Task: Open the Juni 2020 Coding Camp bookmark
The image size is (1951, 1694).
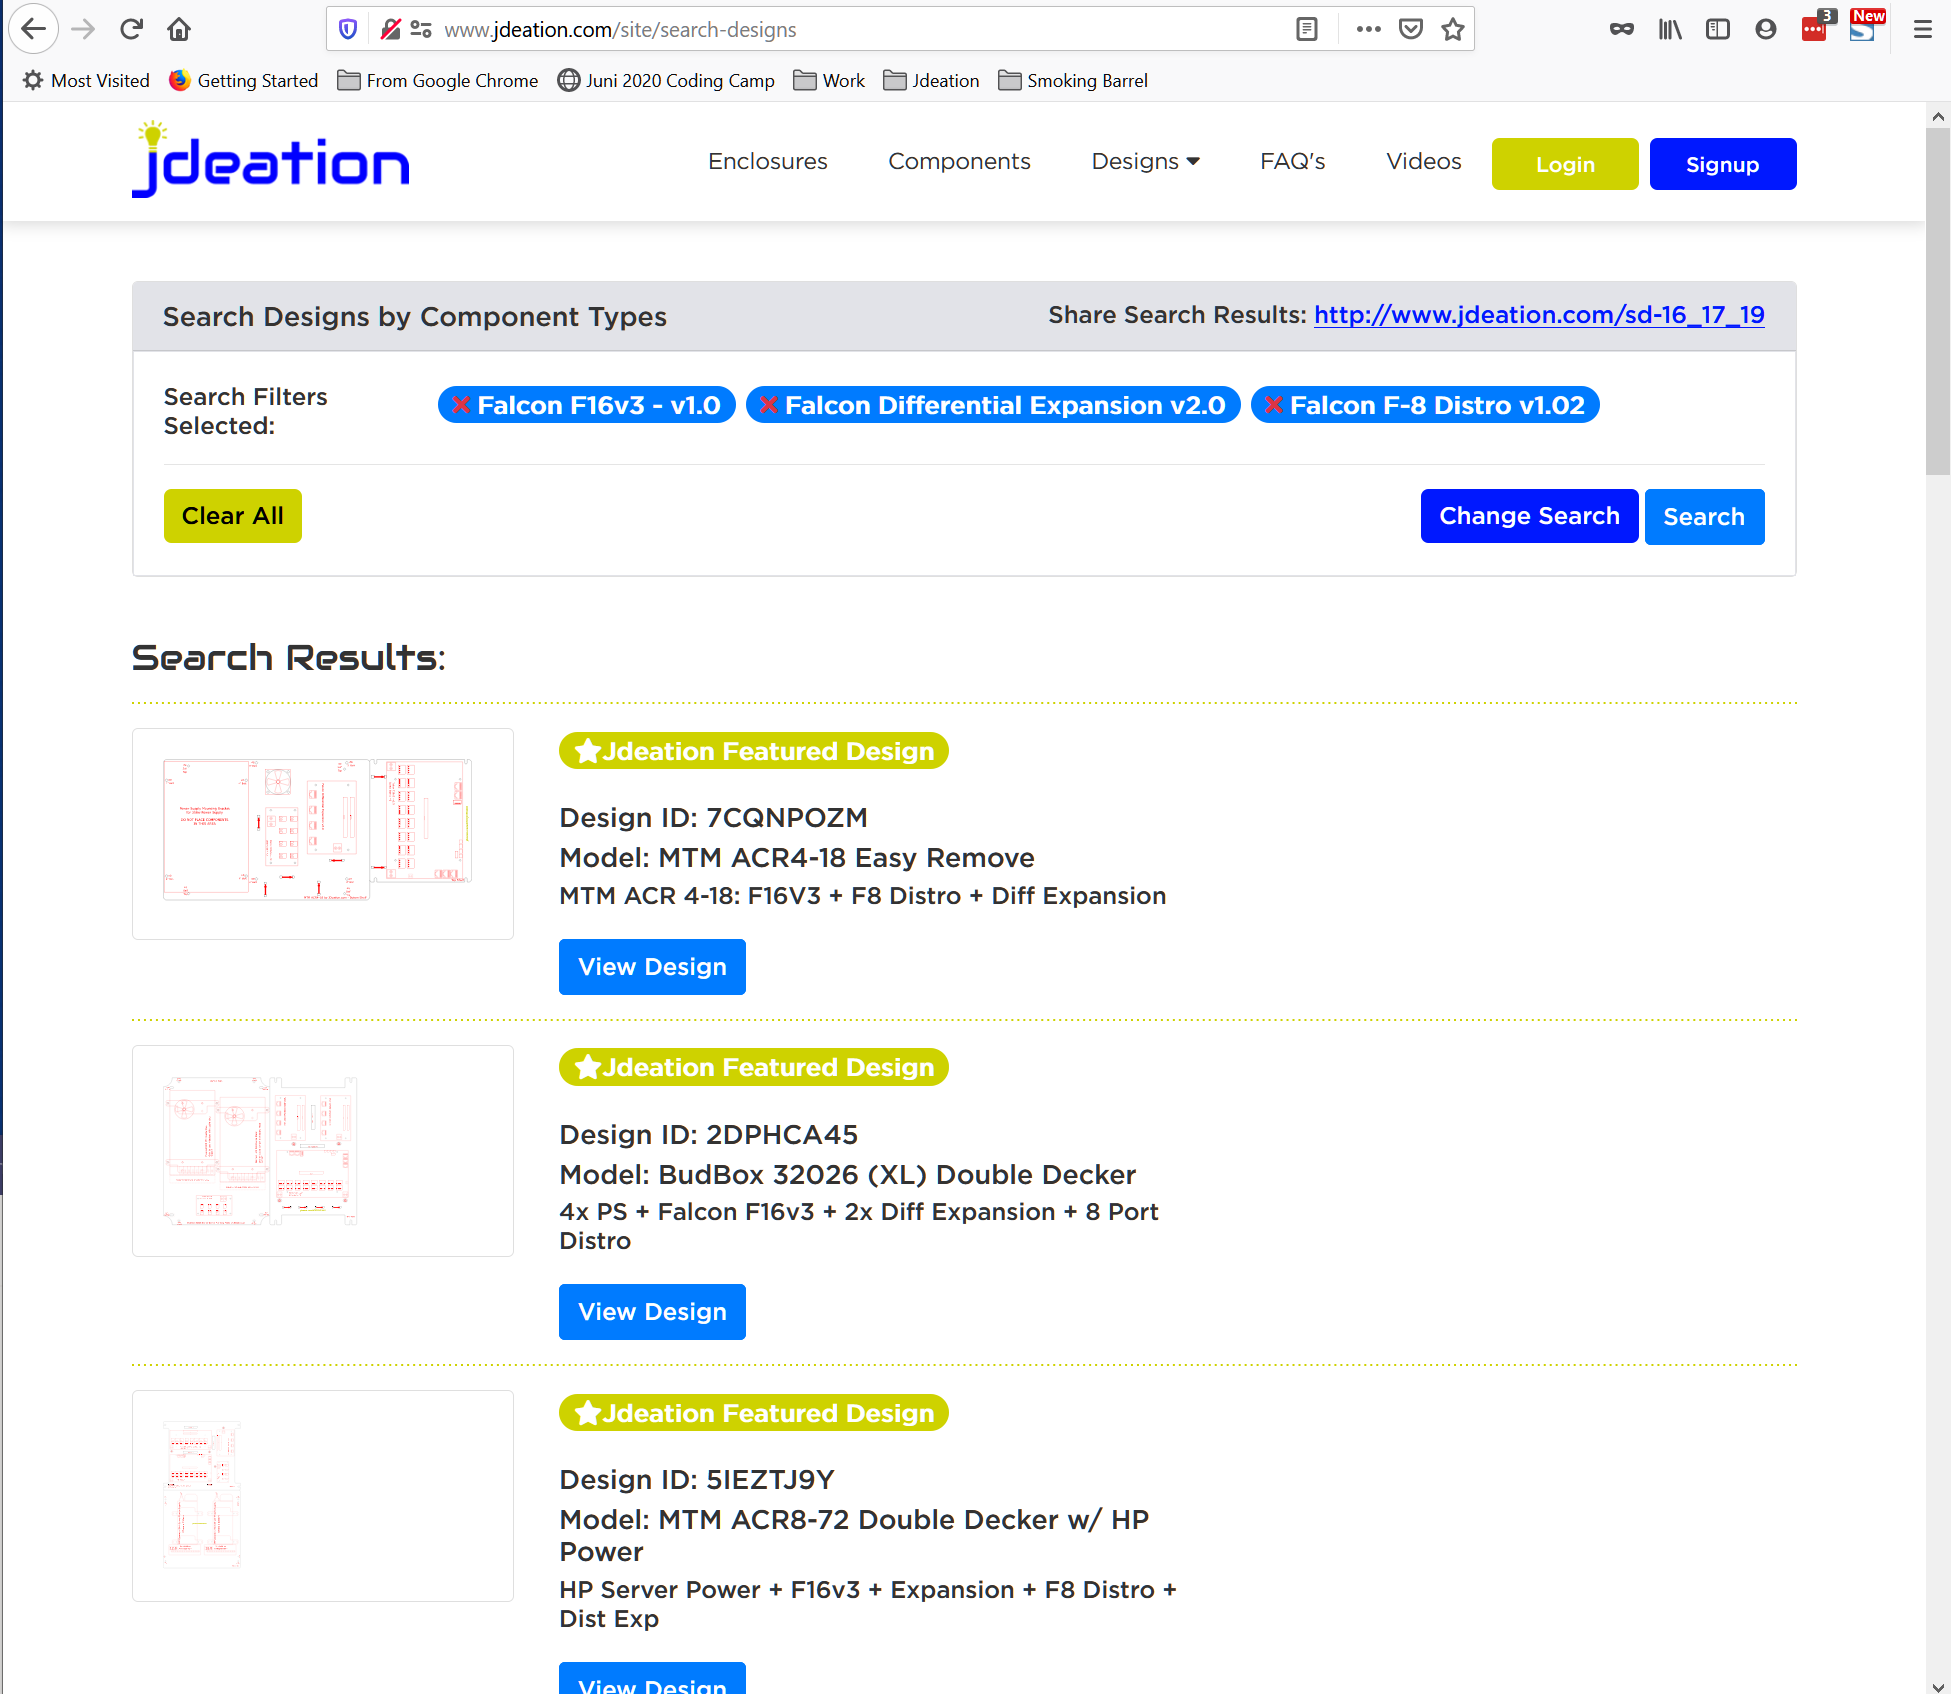Action: tap(666, 80)
